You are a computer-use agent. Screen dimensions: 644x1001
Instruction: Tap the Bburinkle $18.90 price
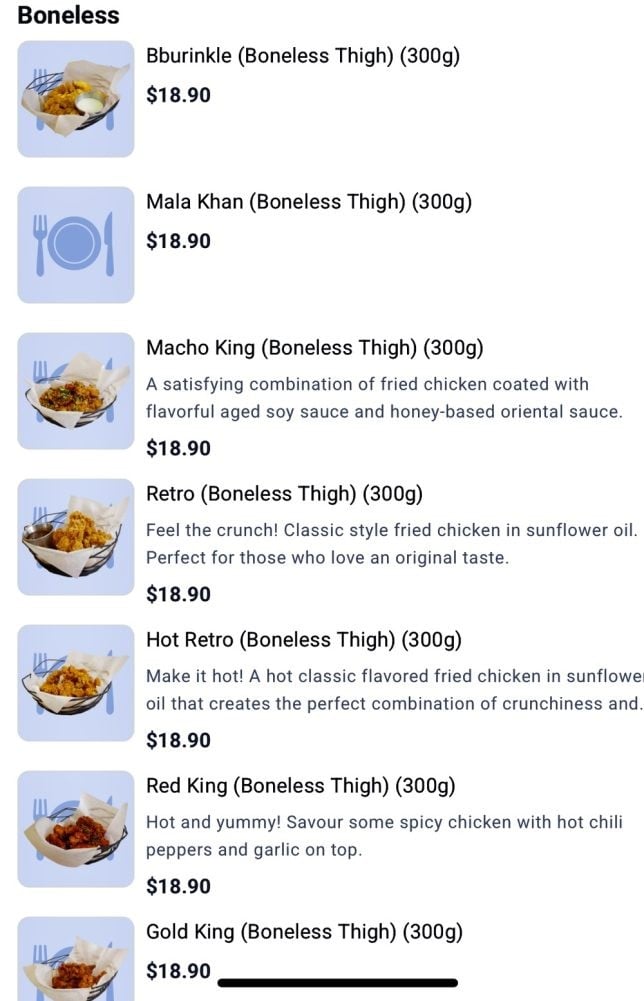tap(179, 95)
